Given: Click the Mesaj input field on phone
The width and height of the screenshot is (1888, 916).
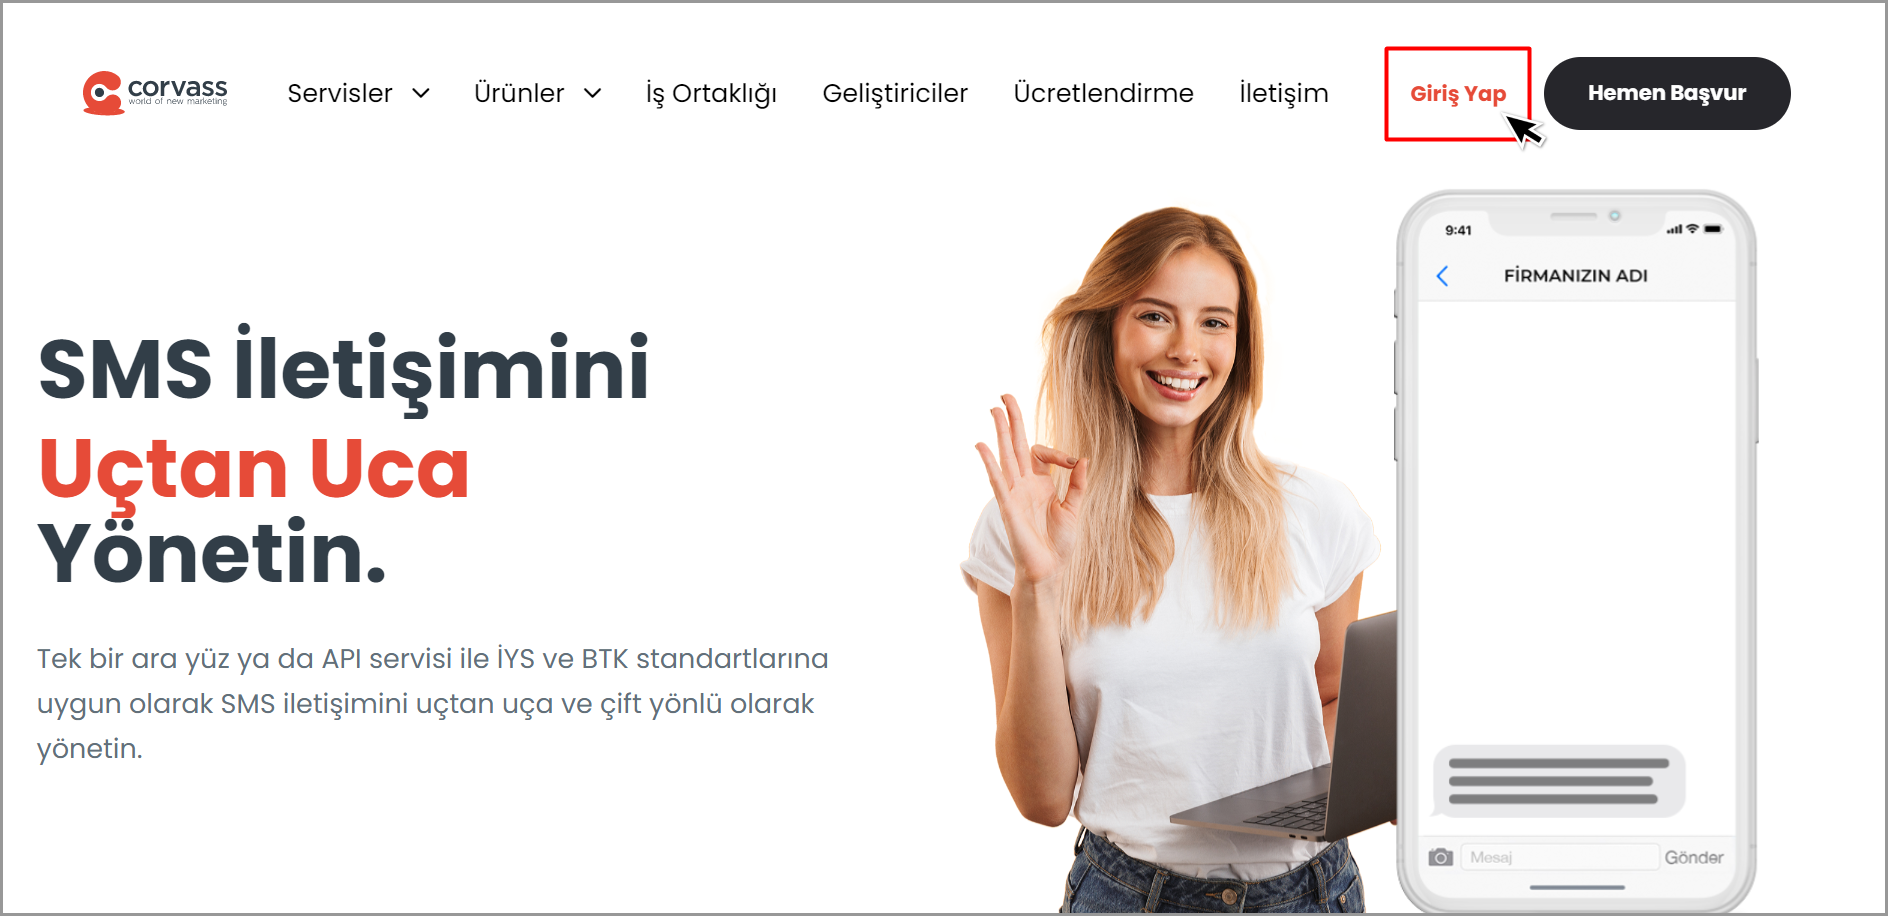Looking at the screenshot, I should pos(1559,857).
